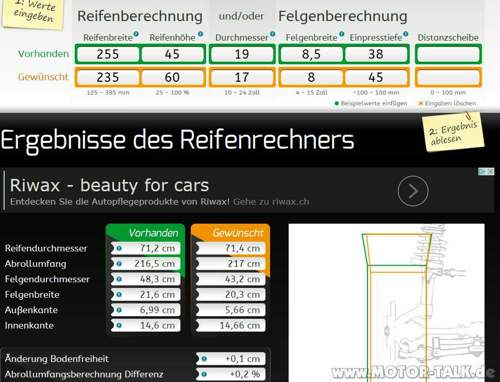Click the info icon next to Reifenhöhe

point(200,34)
